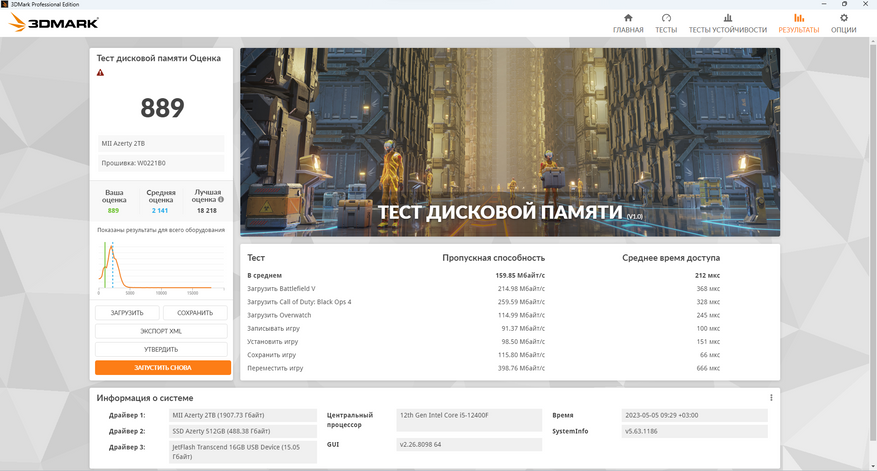Image resolution: width=877 pixels, height=471 pixels.
Task: Click the average access time 212 мкс
Action: point(708,276)
